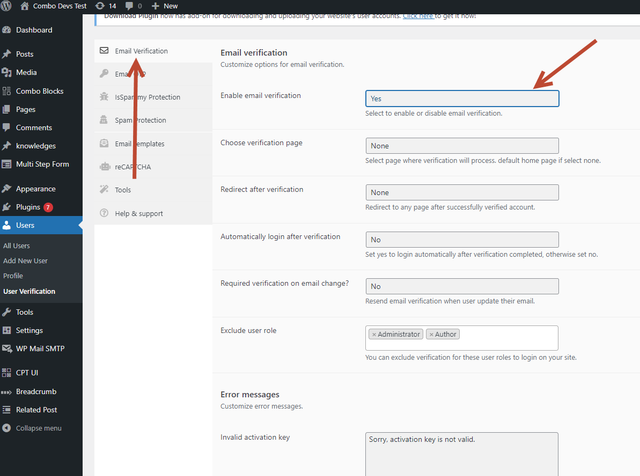Click the Tools wrench icon in sidebar
Viewport: 640px width, 476px height.
7,312
